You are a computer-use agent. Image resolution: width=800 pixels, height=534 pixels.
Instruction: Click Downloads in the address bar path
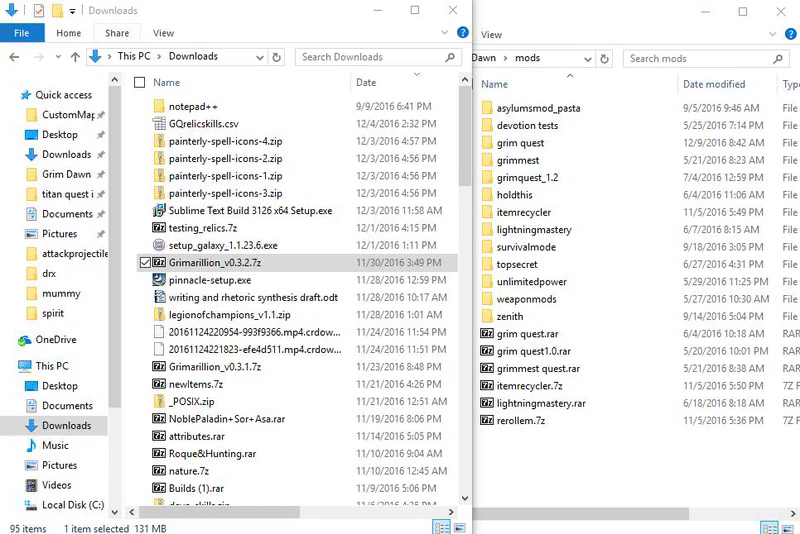[x=193, y=56]
